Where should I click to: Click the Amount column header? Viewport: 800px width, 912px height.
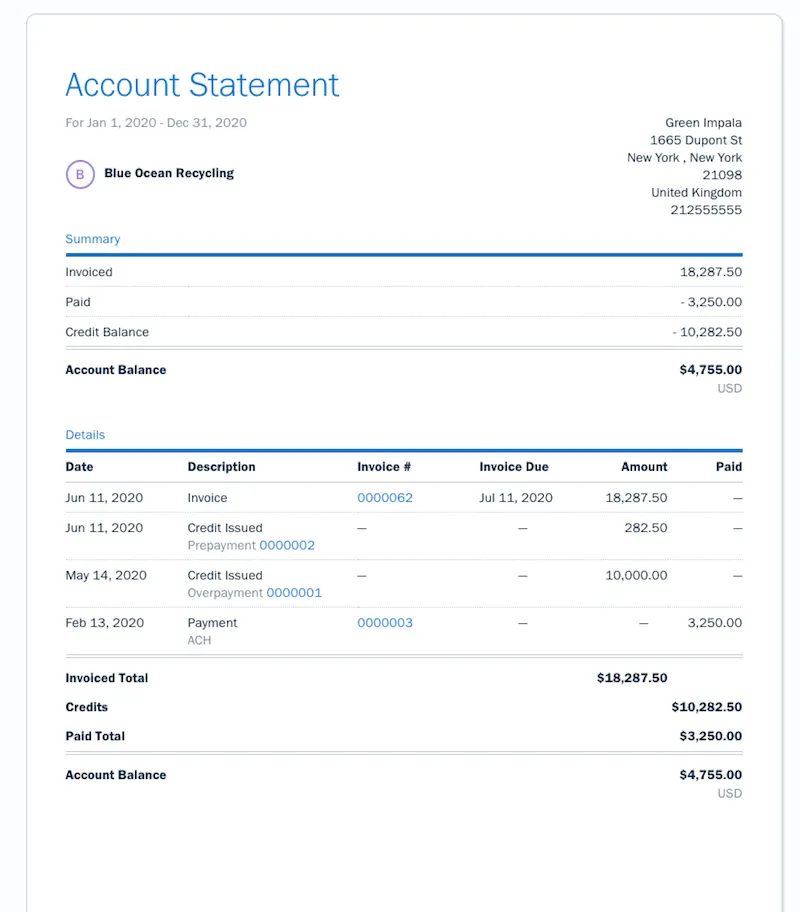(x=644, y=467)
